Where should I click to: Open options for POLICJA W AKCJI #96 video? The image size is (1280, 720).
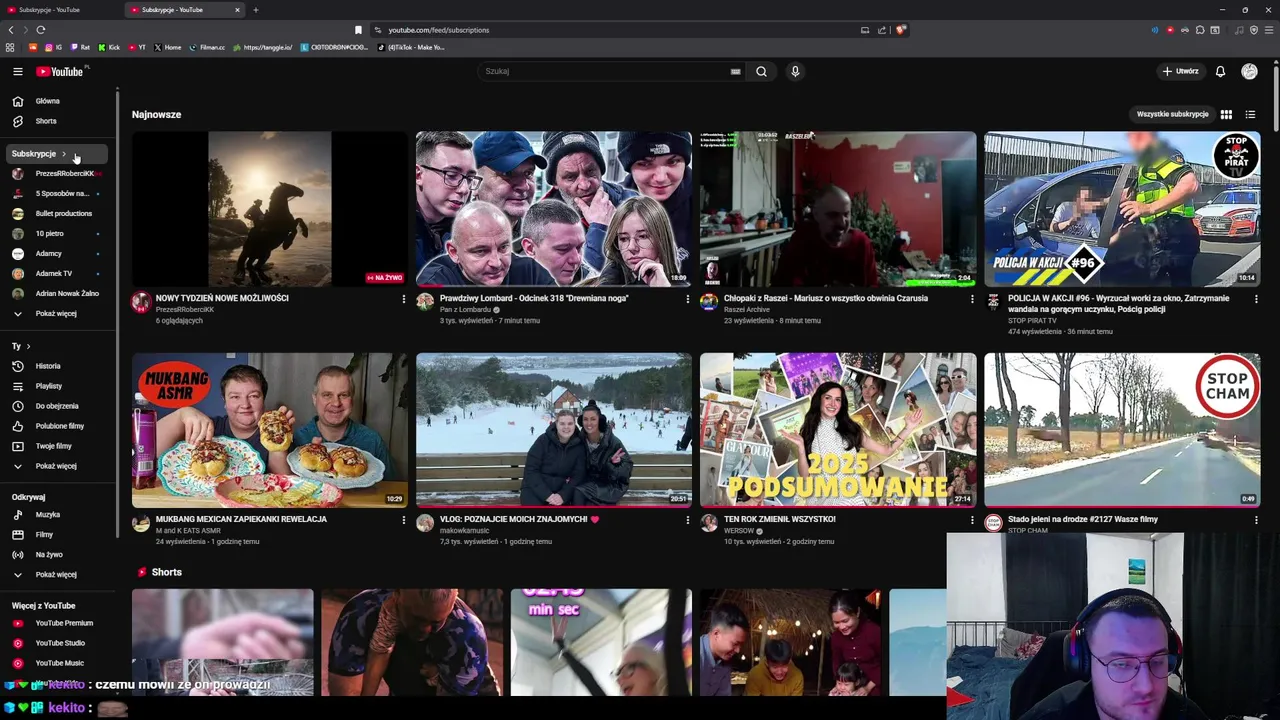[x=1255, y=299]
